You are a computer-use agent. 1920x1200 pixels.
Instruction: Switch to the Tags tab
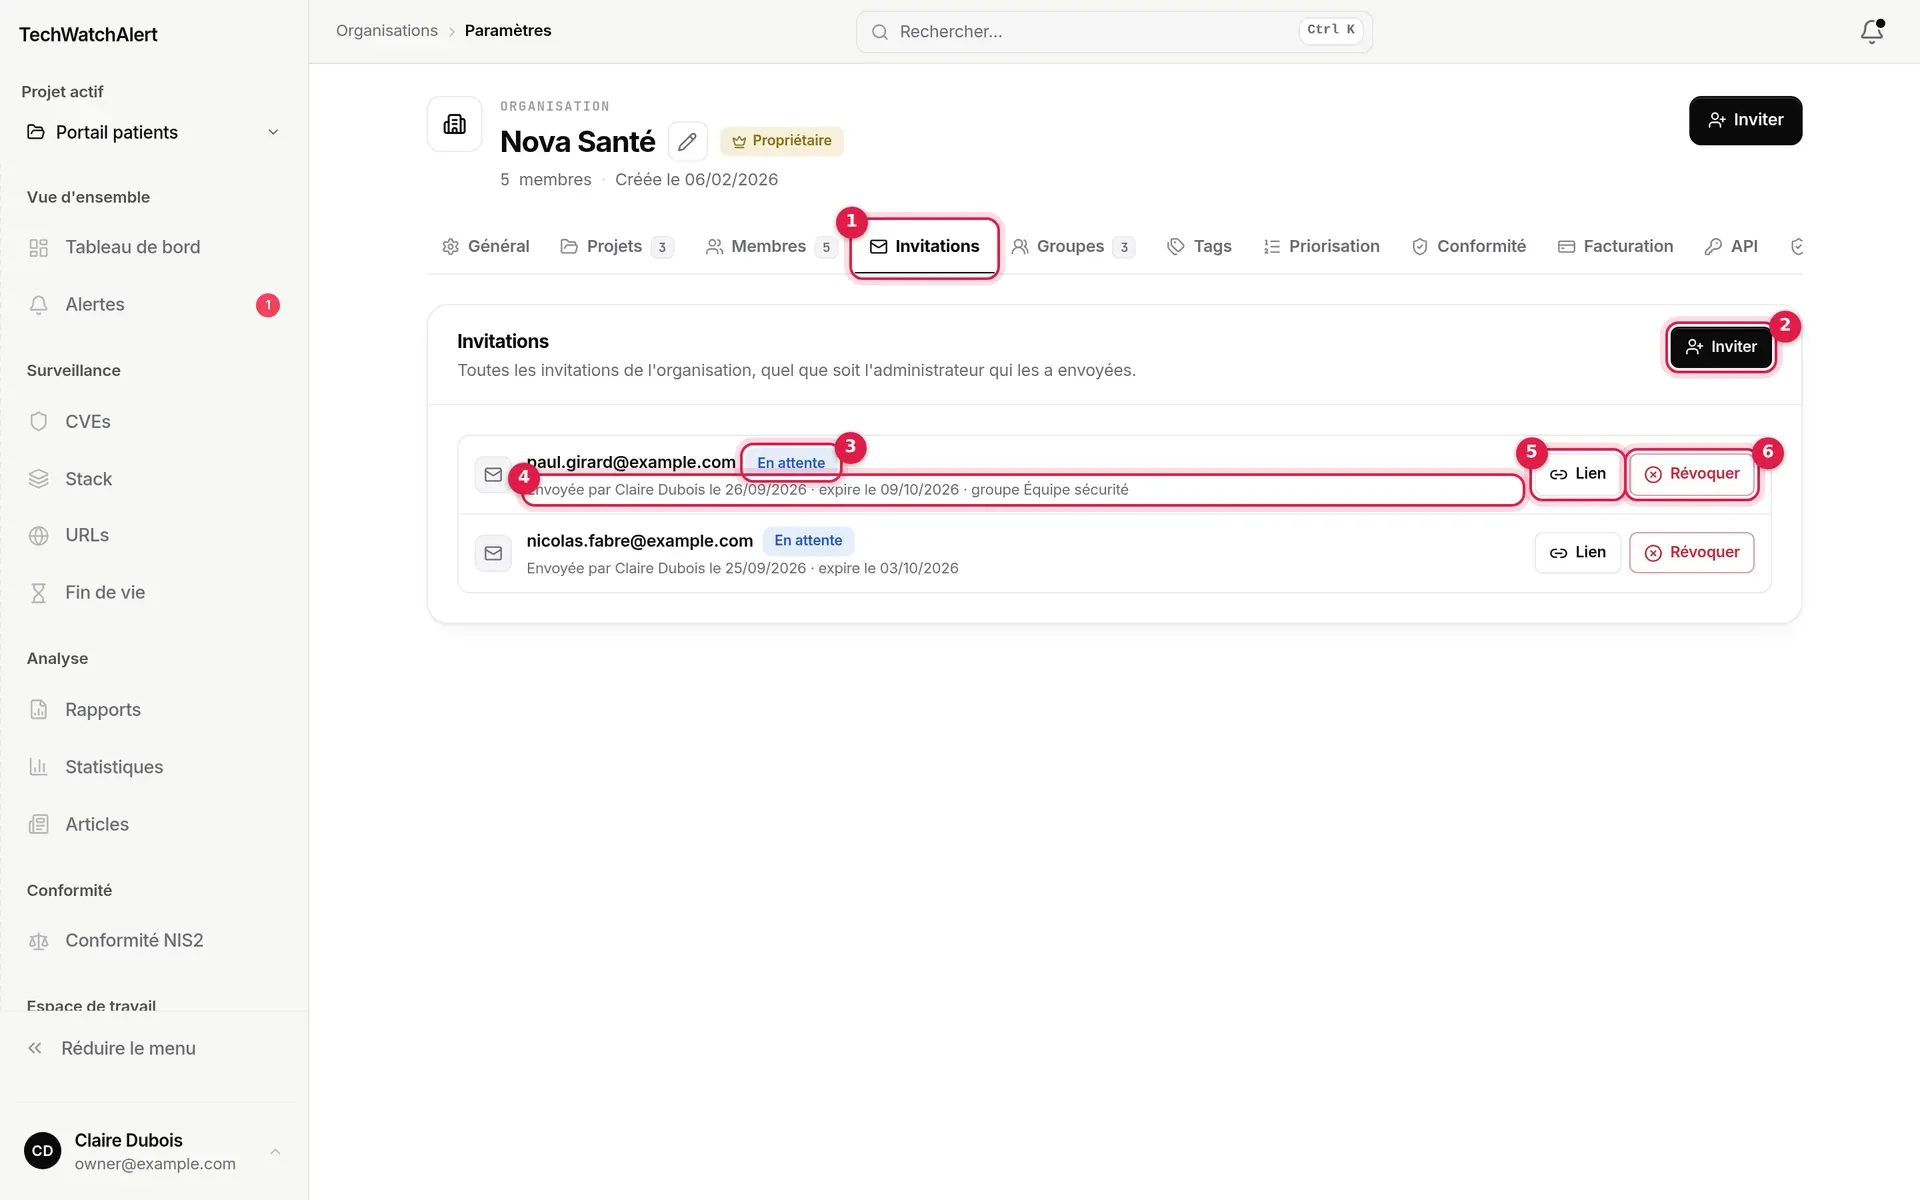[1199, 246]
